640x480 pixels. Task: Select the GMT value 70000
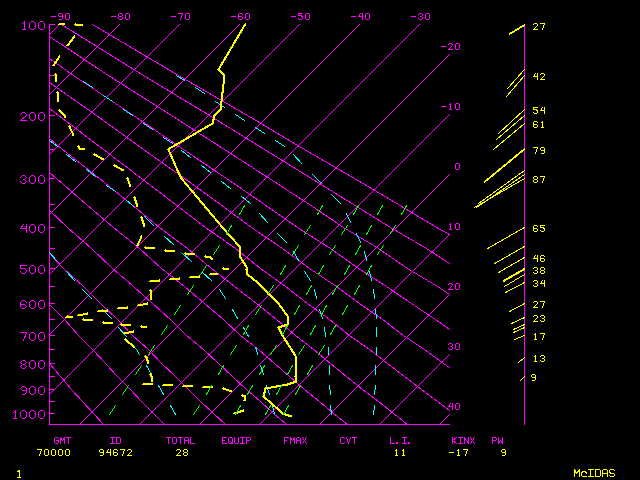(x=54, y=452)
